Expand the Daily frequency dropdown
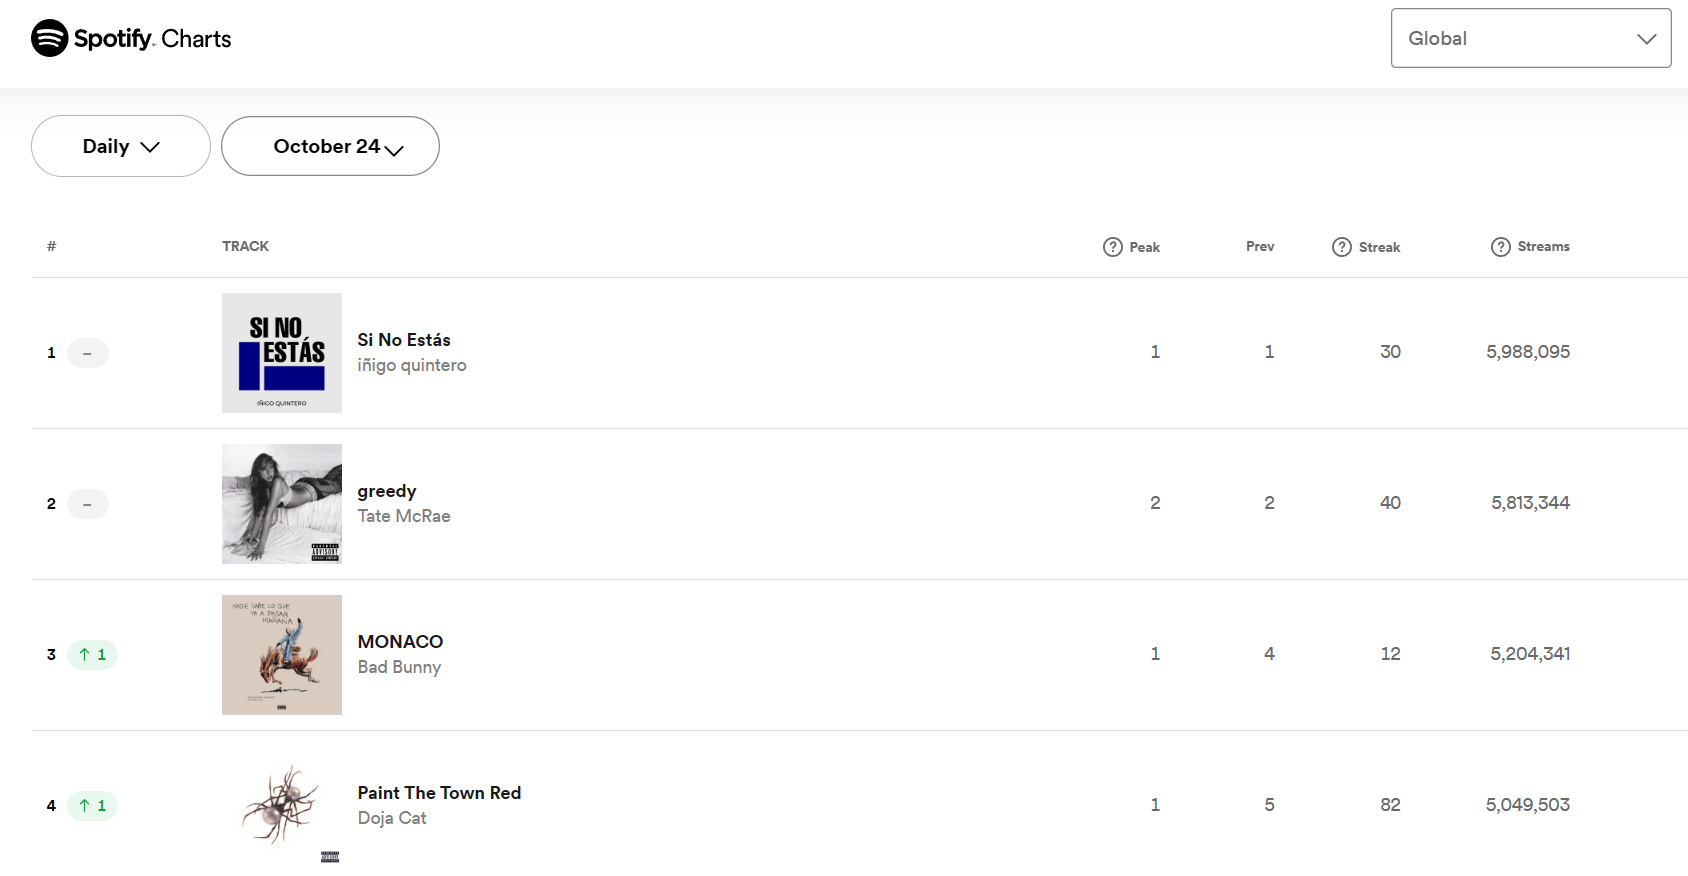Viewport: 1688px width, 876px height. tap(121, 146)
